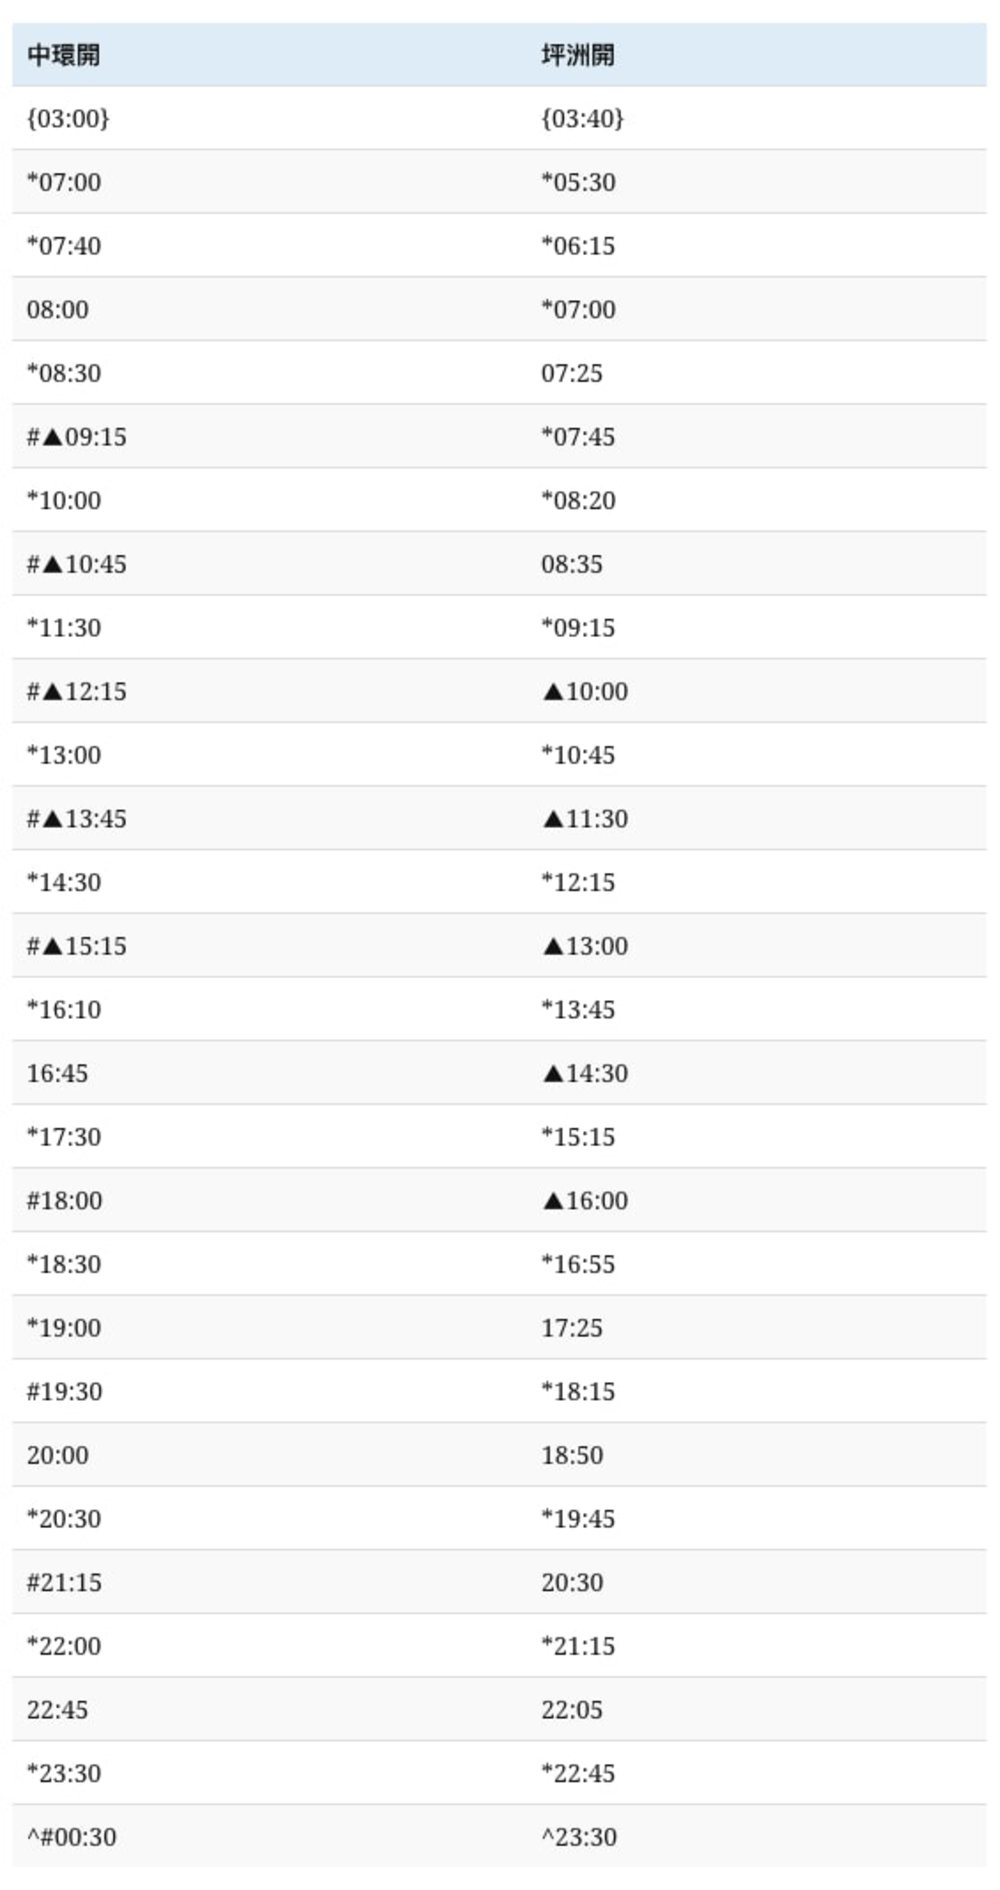Image resolution: width=1000 pixels, height=1890 pixels.
Task: Click the 中環開 column header
Action: coord(63,55)
